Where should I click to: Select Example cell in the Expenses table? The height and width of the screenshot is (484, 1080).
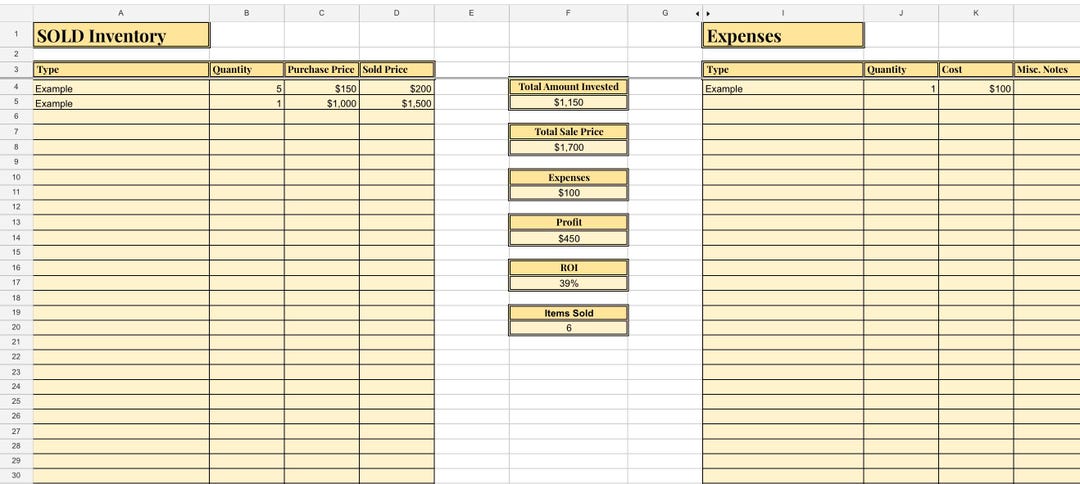click(x=783, y=88)
